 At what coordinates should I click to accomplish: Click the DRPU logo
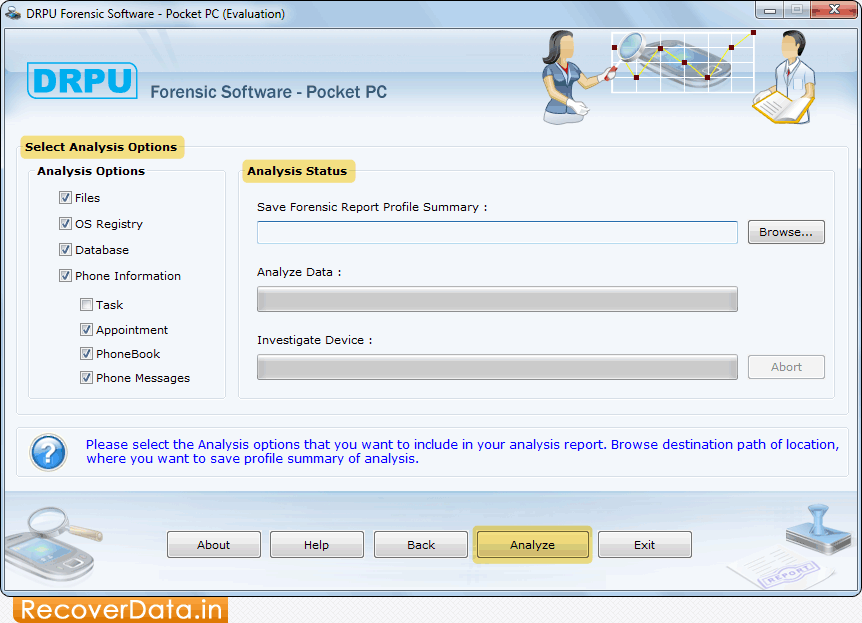pos(82,80)
